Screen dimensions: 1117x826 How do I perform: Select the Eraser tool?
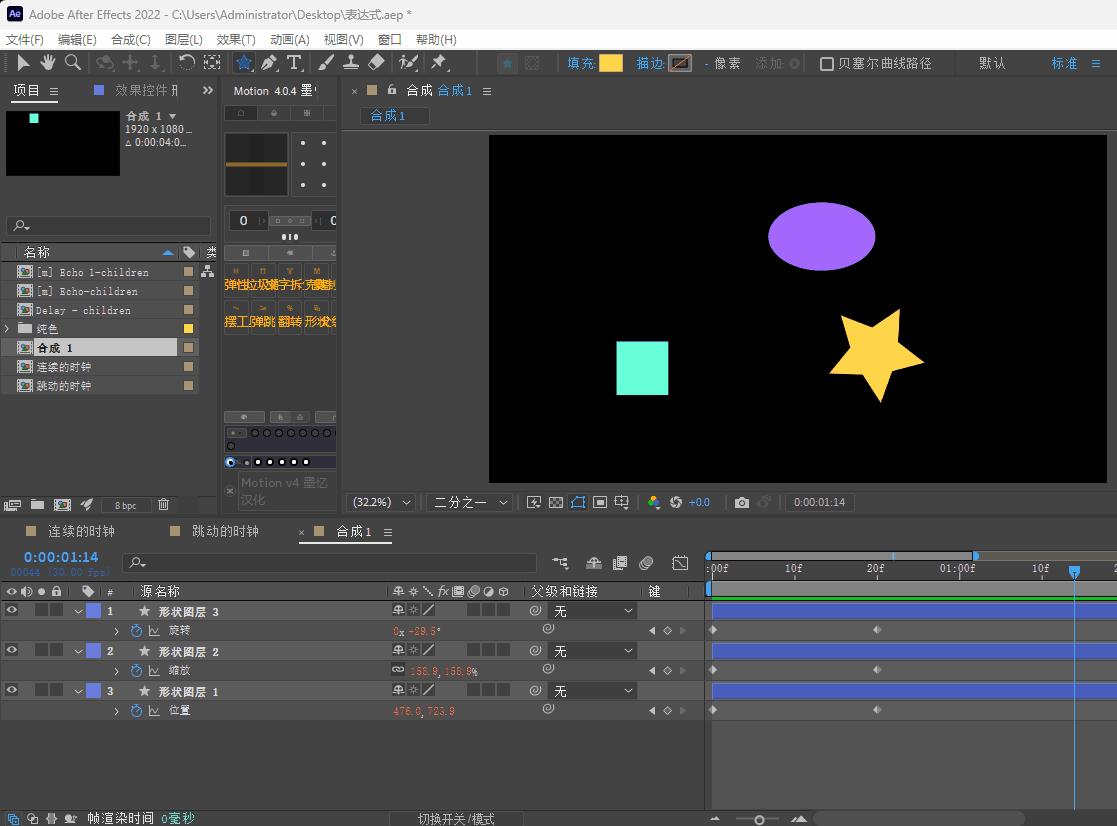376,63
